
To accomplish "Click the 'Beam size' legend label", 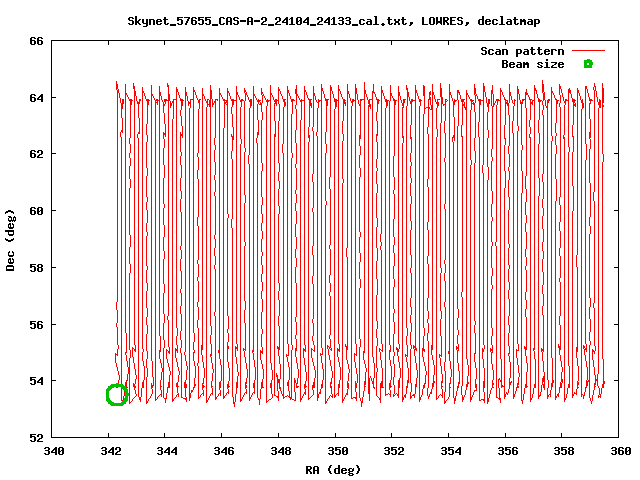I will pyautogui.click(x=533, y=64).
